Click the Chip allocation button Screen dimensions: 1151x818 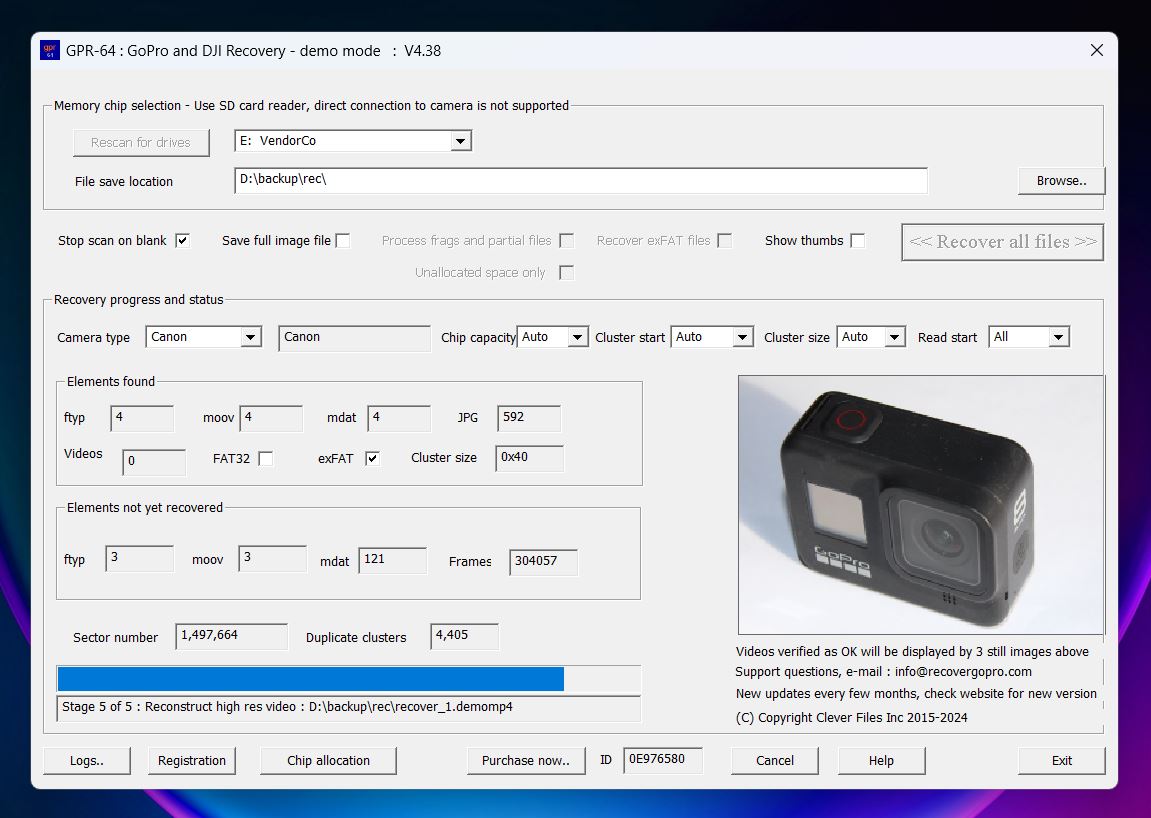[x=328, y=761]
